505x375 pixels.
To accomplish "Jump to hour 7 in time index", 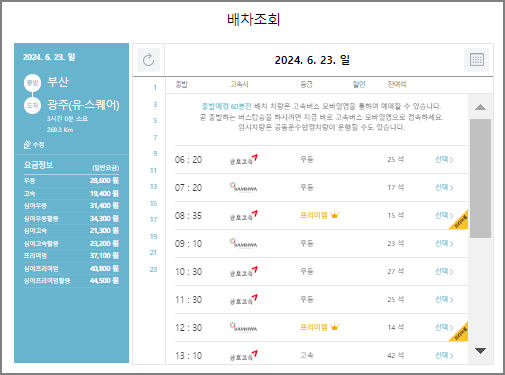I will click(155, 137).
